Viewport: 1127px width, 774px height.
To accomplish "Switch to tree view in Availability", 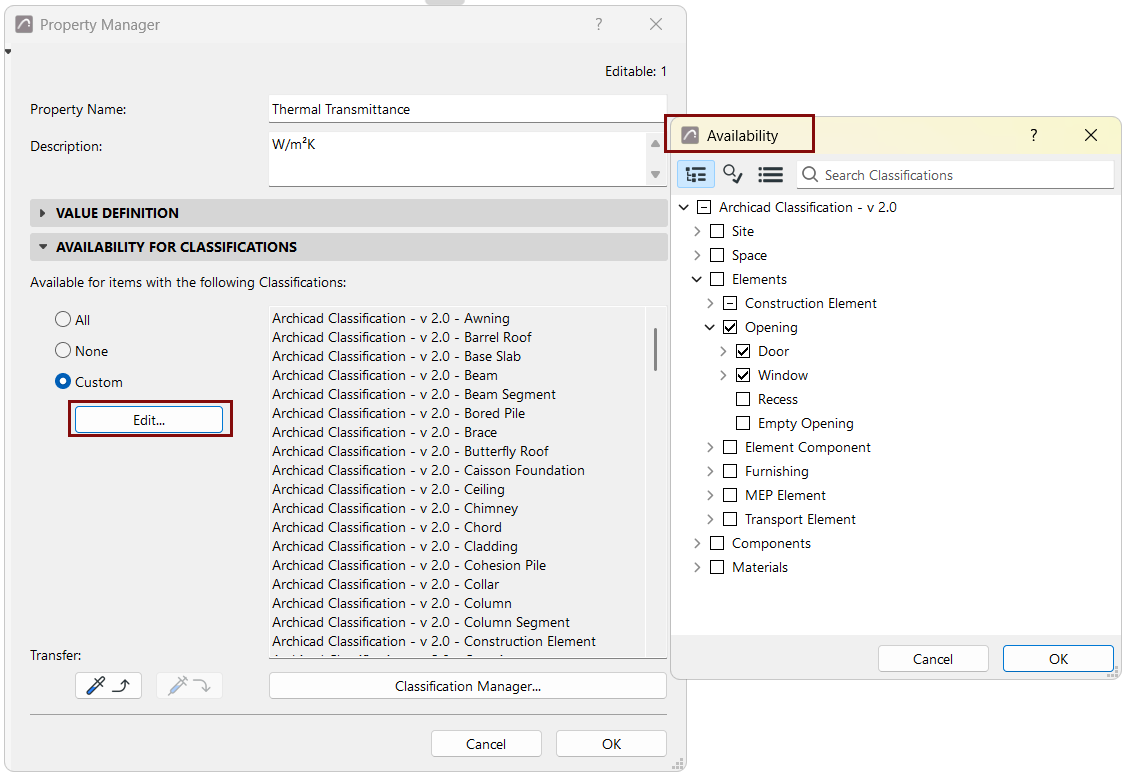I will coord(696,175).
